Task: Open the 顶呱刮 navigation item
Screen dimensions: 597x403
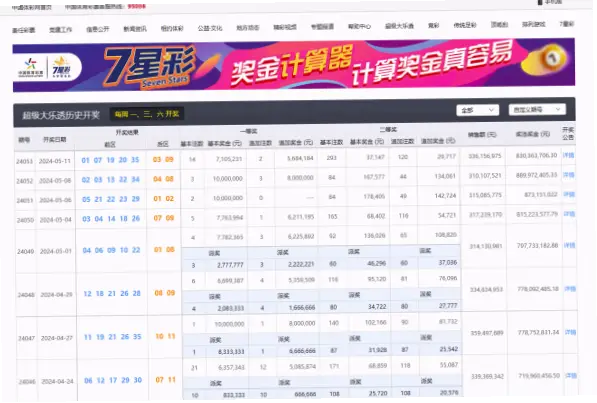Action: pyautogui.click(x=500, y=25)
